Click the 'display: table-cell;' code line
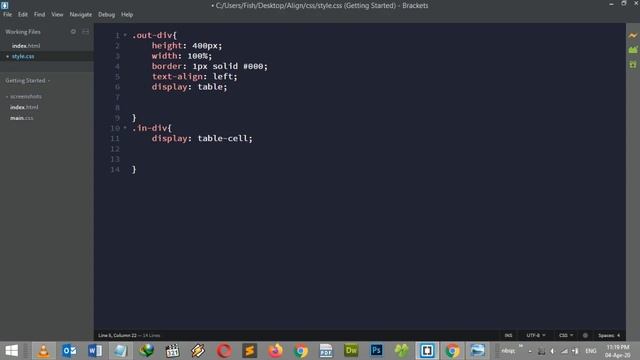The width and height of the screenshot is (640, 360). (202, 138)
